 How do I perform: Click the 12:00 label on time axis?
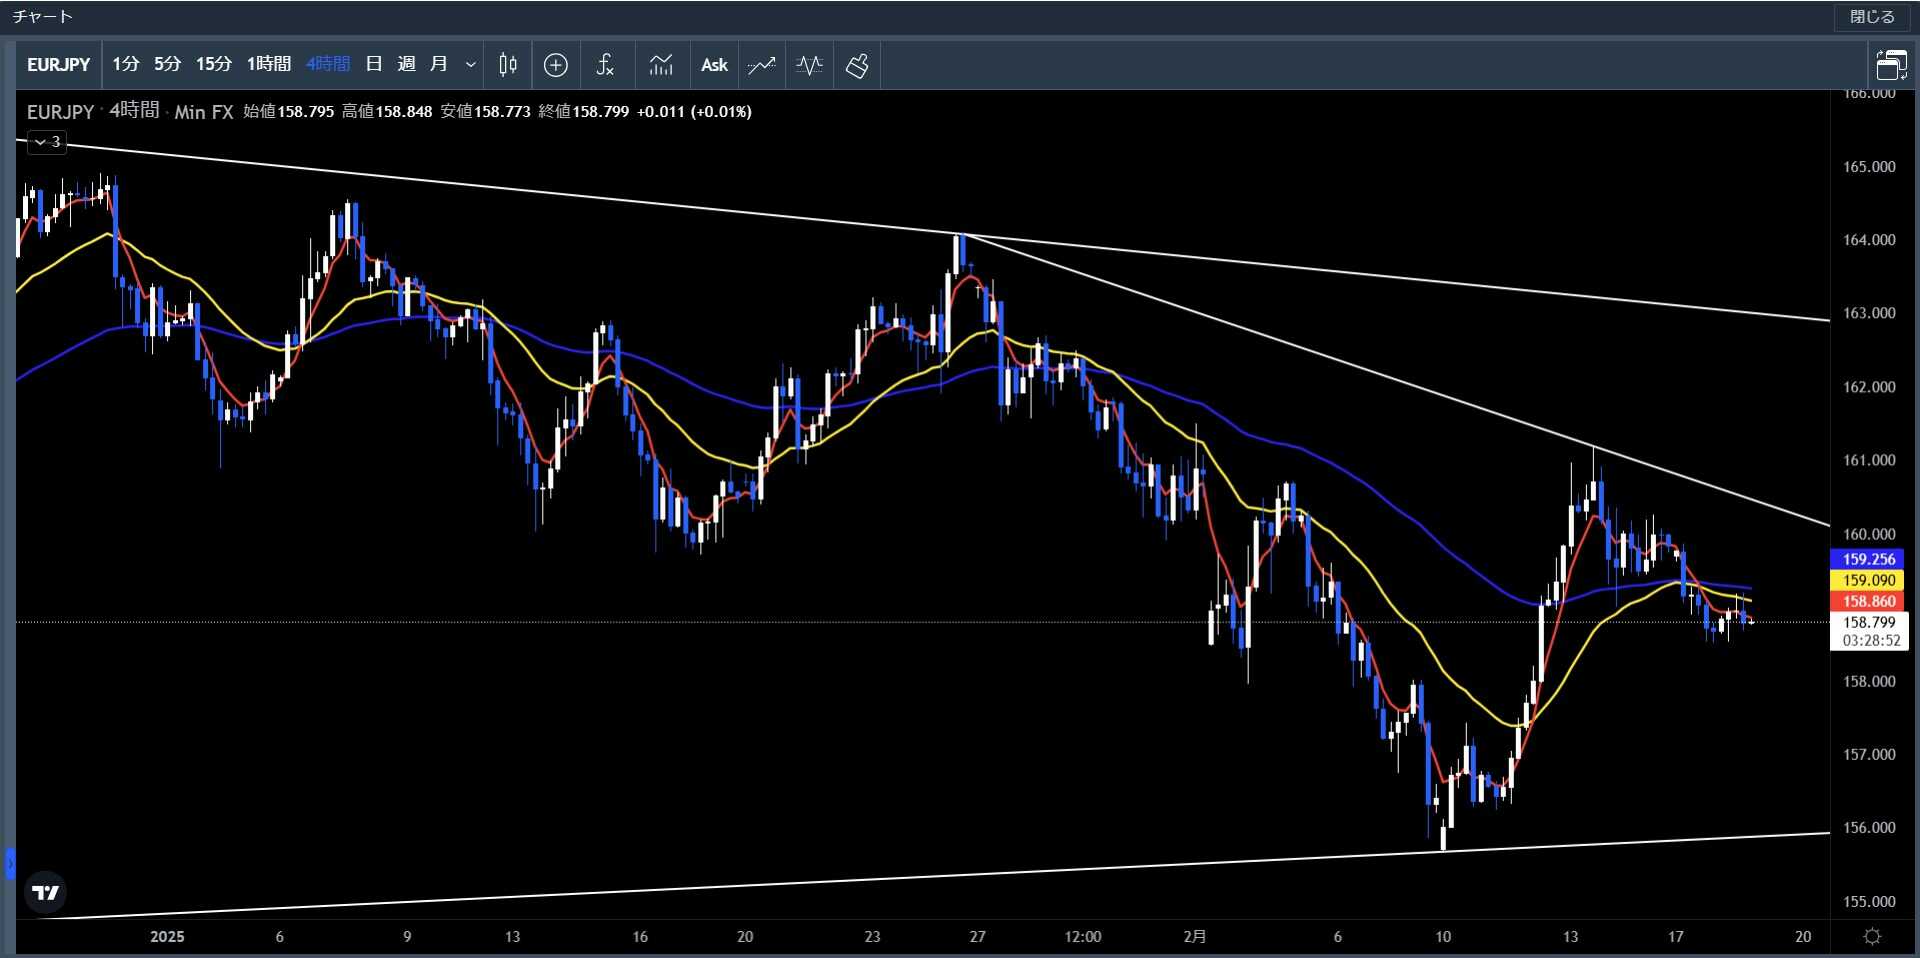coord(1082,937)
